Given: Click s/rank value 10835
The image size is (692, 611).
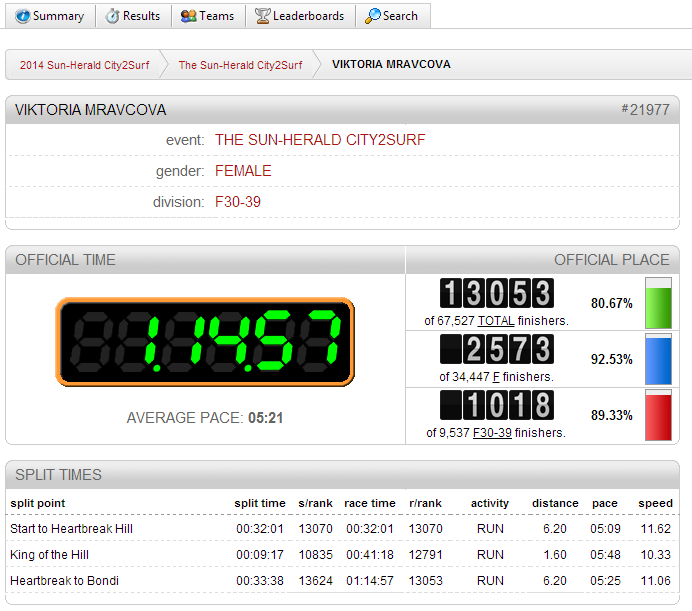Looking at the screenshot, I should 315,555.
